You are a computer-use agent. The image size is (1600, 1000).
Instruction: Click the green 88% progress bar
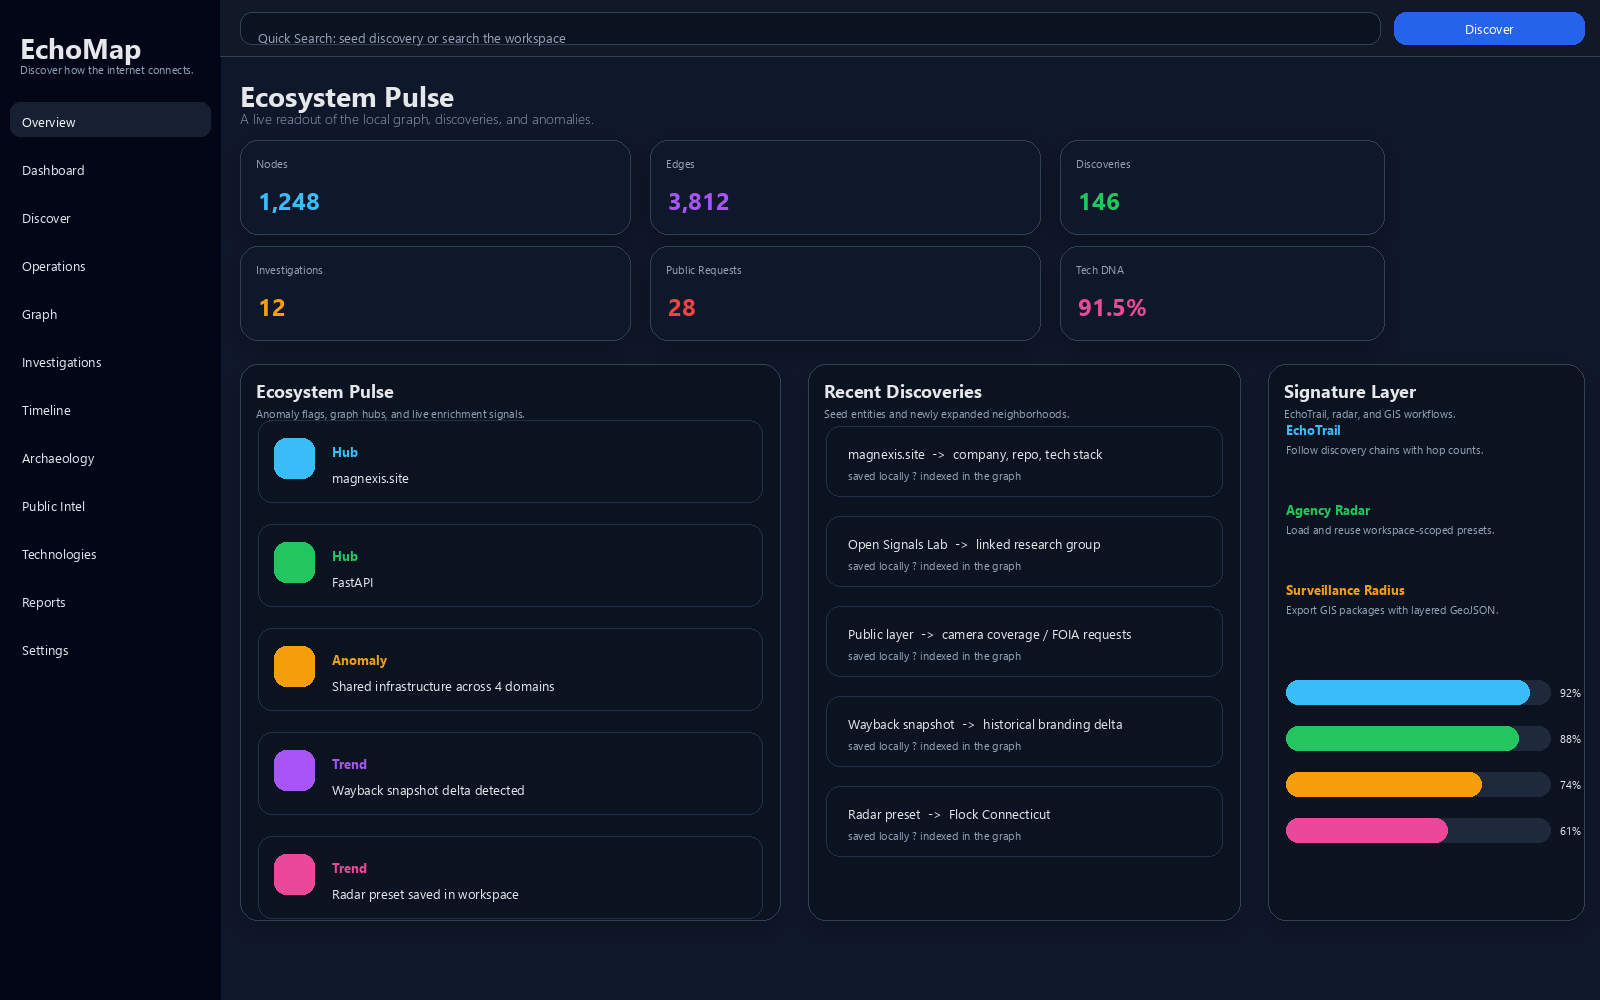coord(1418,738)
